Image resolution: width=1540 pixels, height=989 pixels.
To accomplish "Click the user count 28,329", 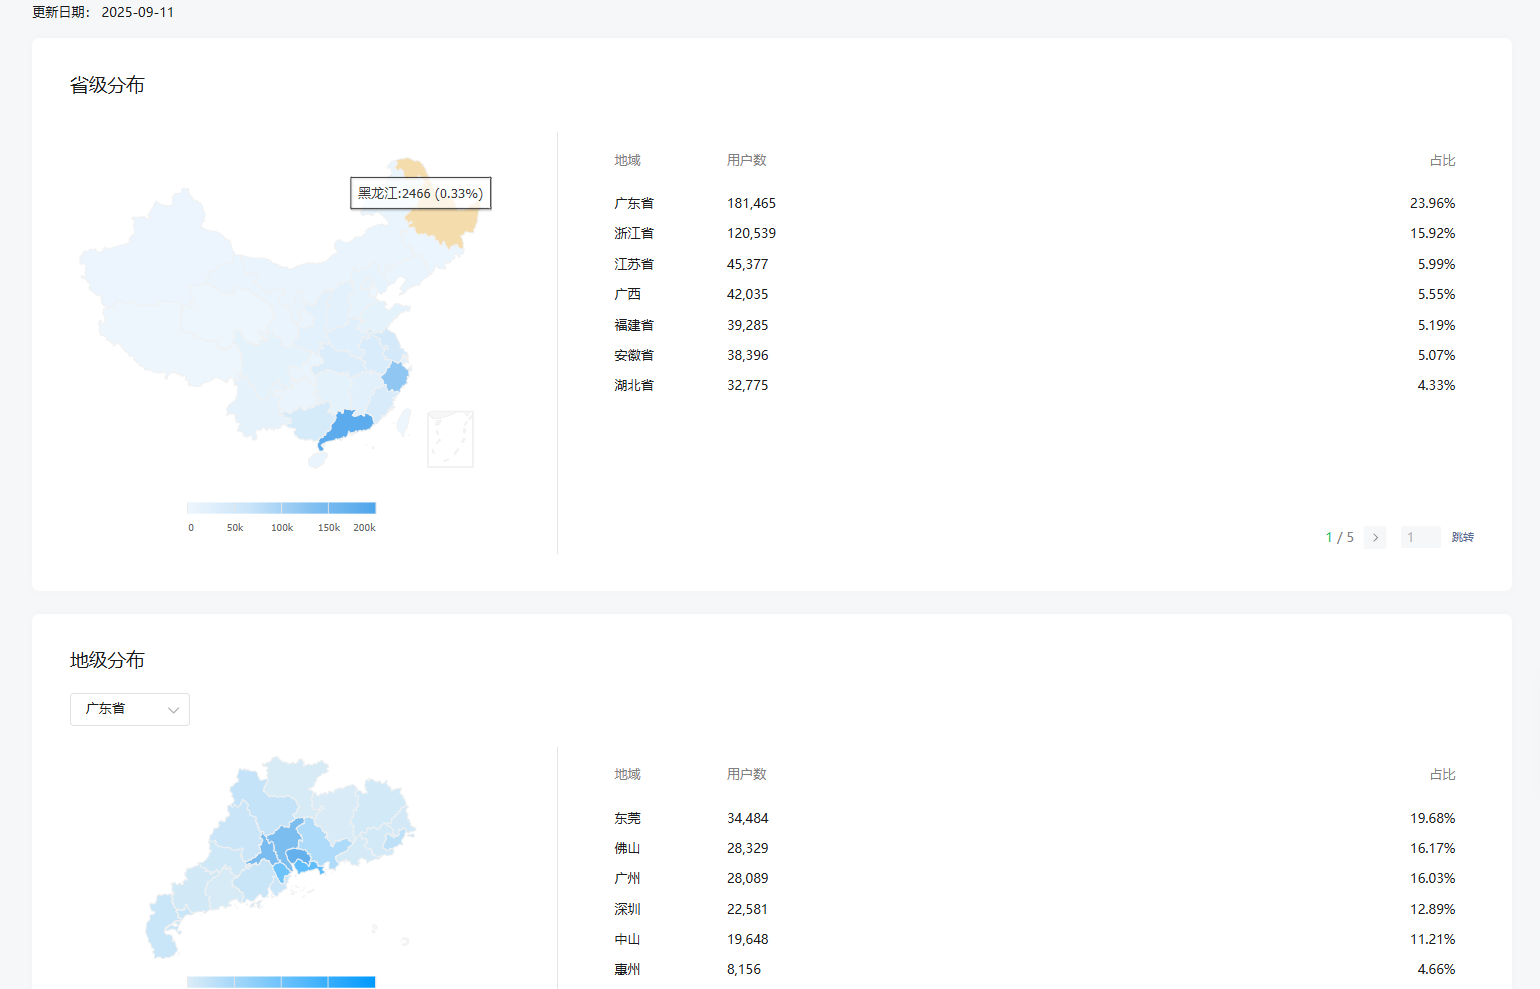I will pos(748,848).
